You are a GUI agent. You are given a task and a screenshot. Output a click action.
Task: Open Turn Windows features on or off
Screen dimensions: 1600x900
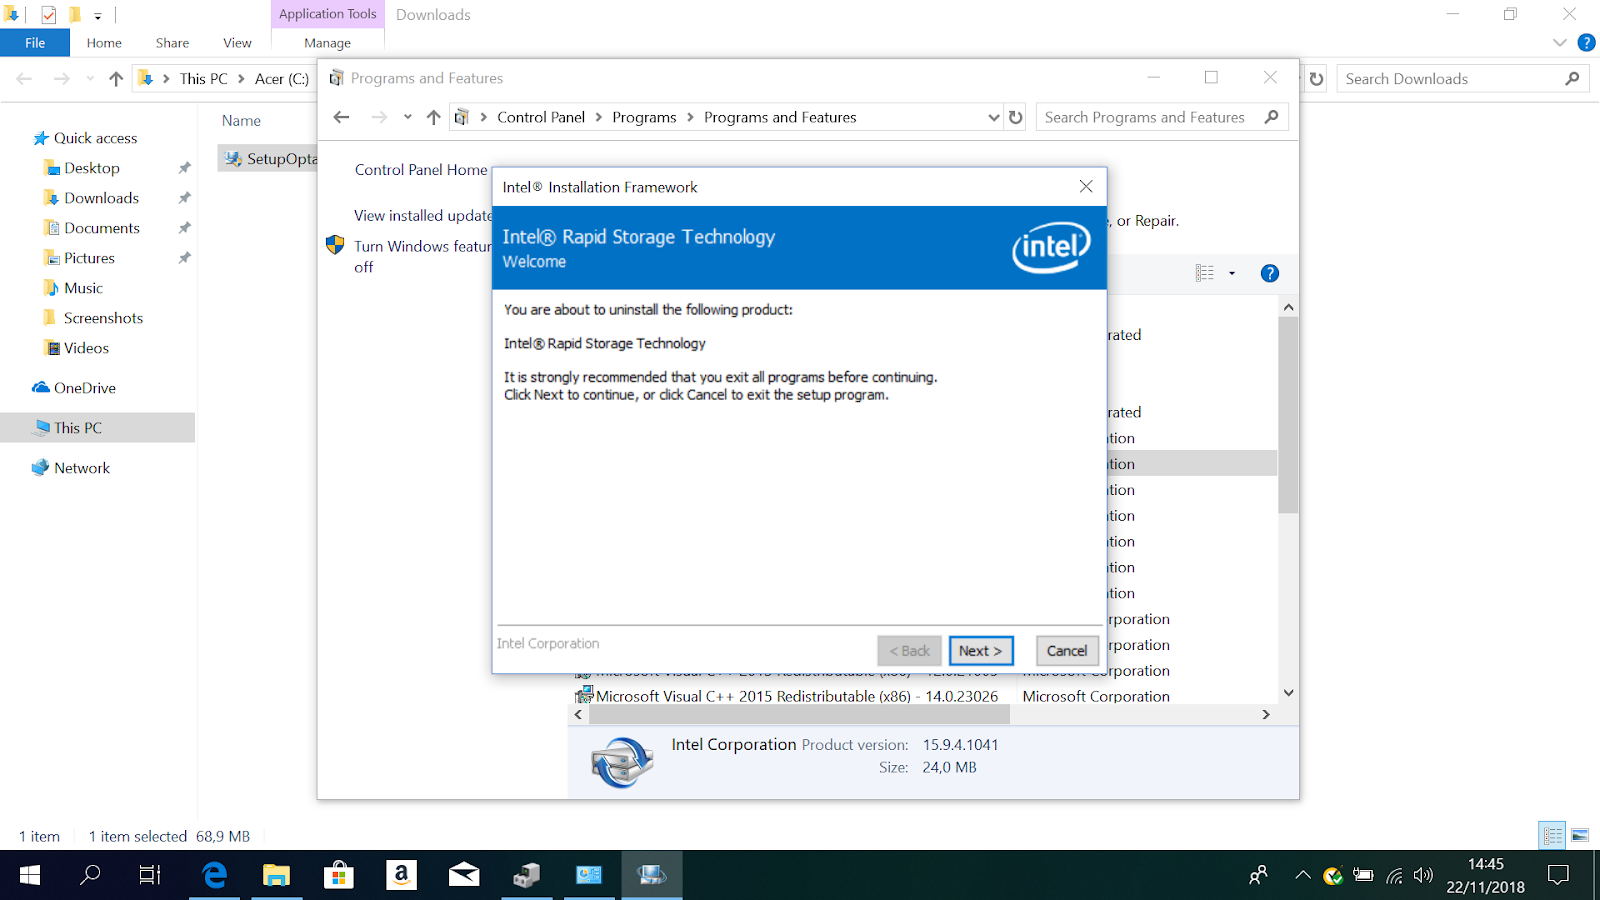tap(422, 256)
